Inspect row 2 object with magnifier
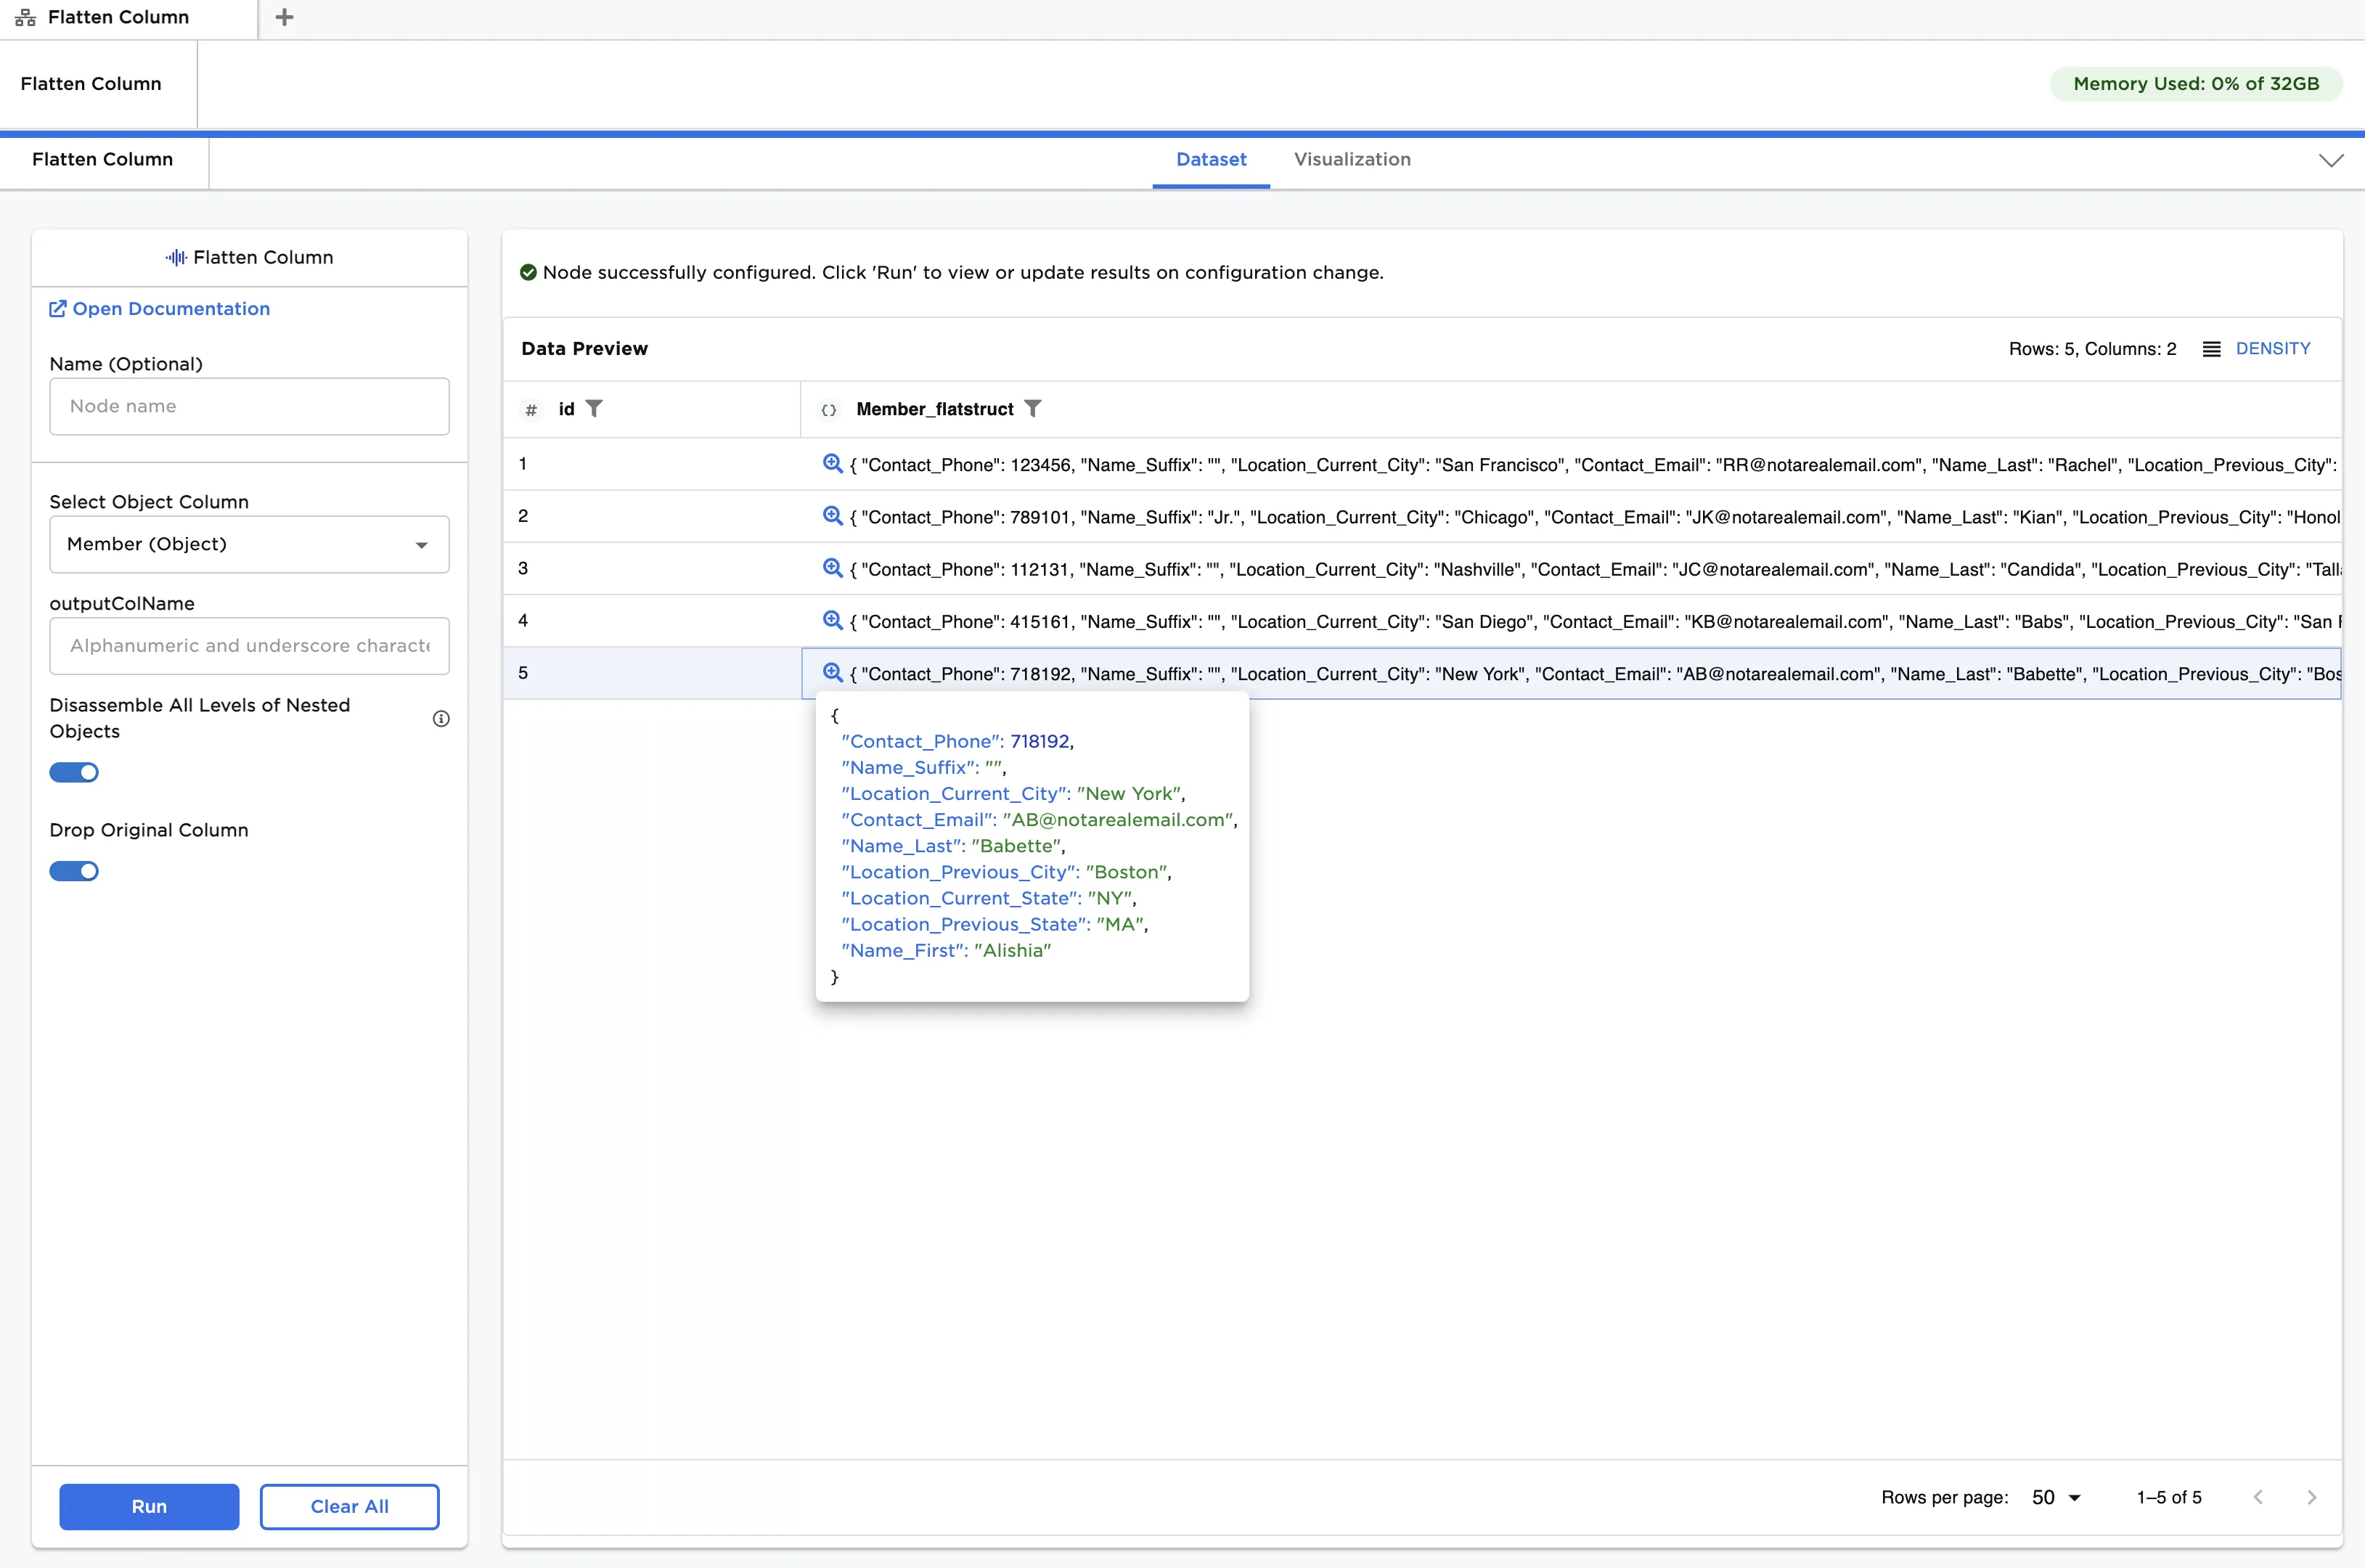Image resolution: width=2365 pixels, height=1568 pixels. pyautogui.click(x=832, y=515)
